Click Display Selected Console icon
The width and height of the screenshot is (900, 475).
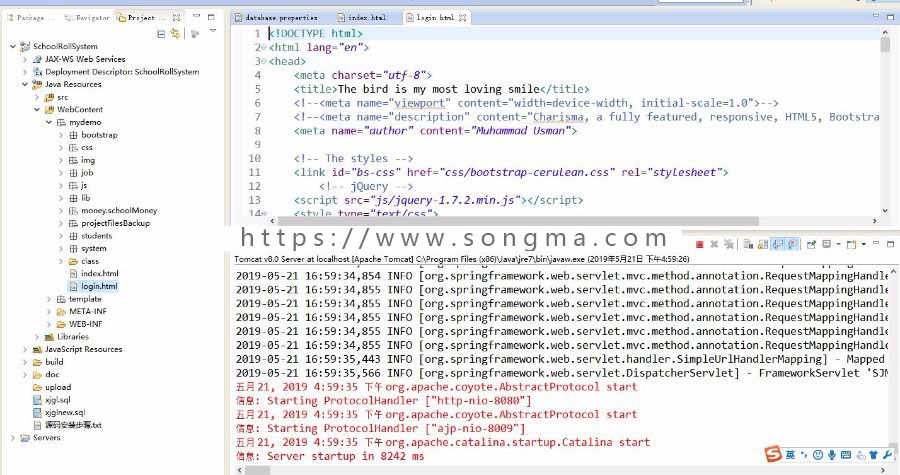coord(827,244)
